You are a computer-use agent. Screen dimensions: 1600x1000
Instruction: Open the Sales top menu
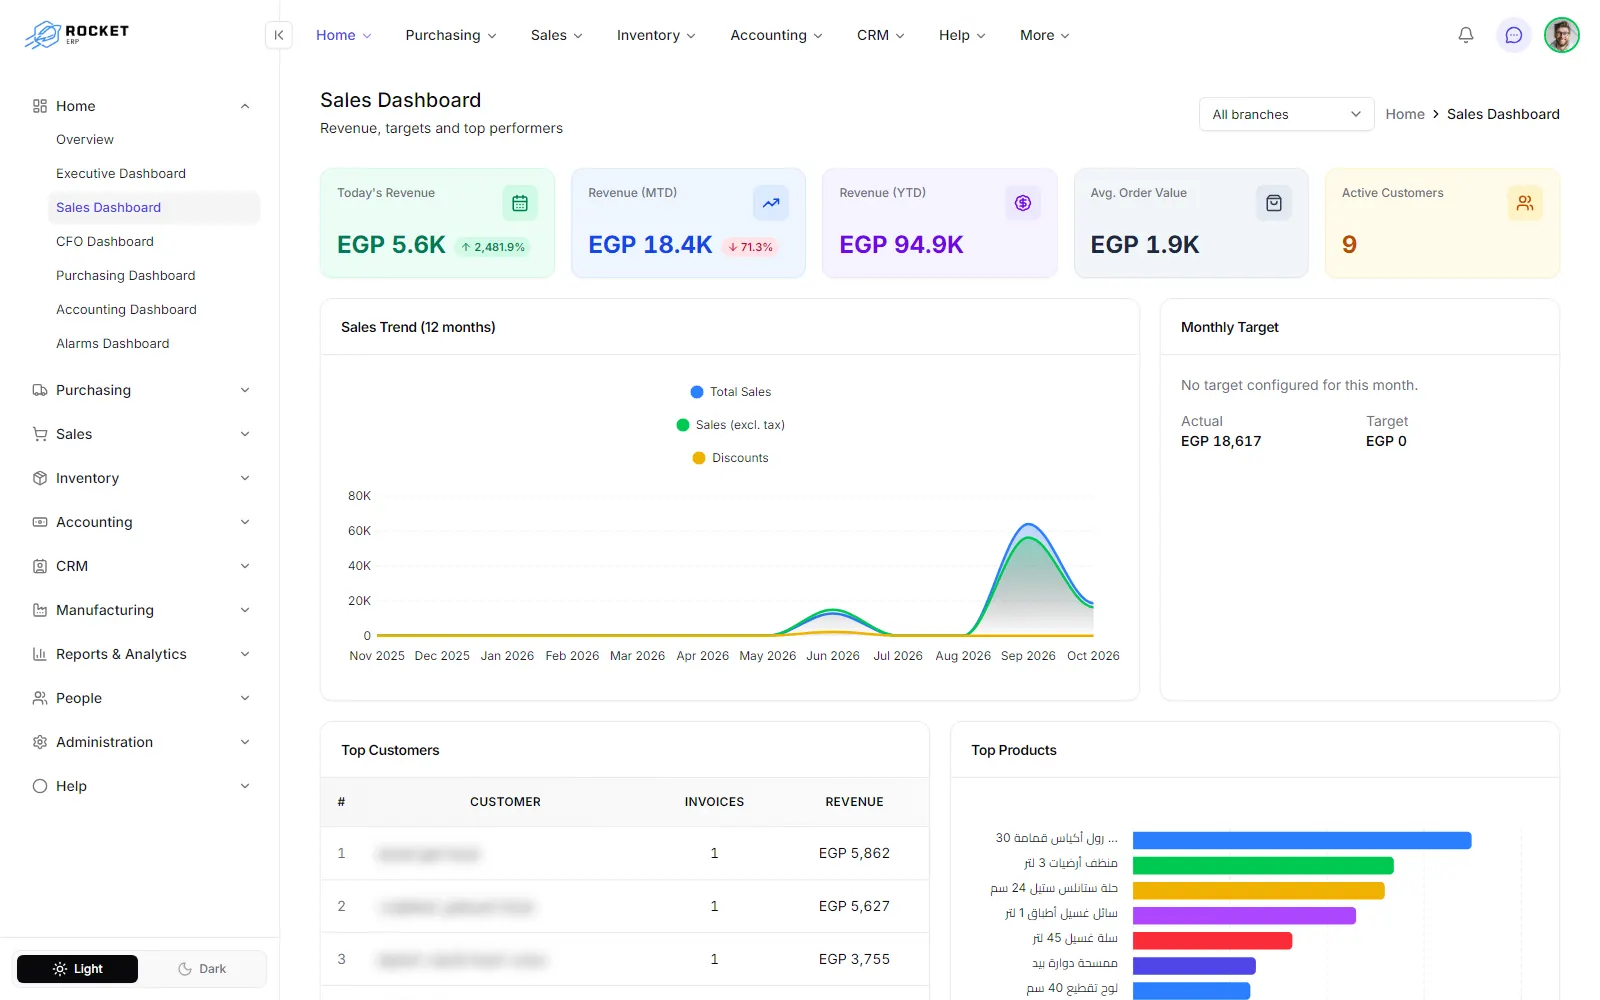(556, 35)
